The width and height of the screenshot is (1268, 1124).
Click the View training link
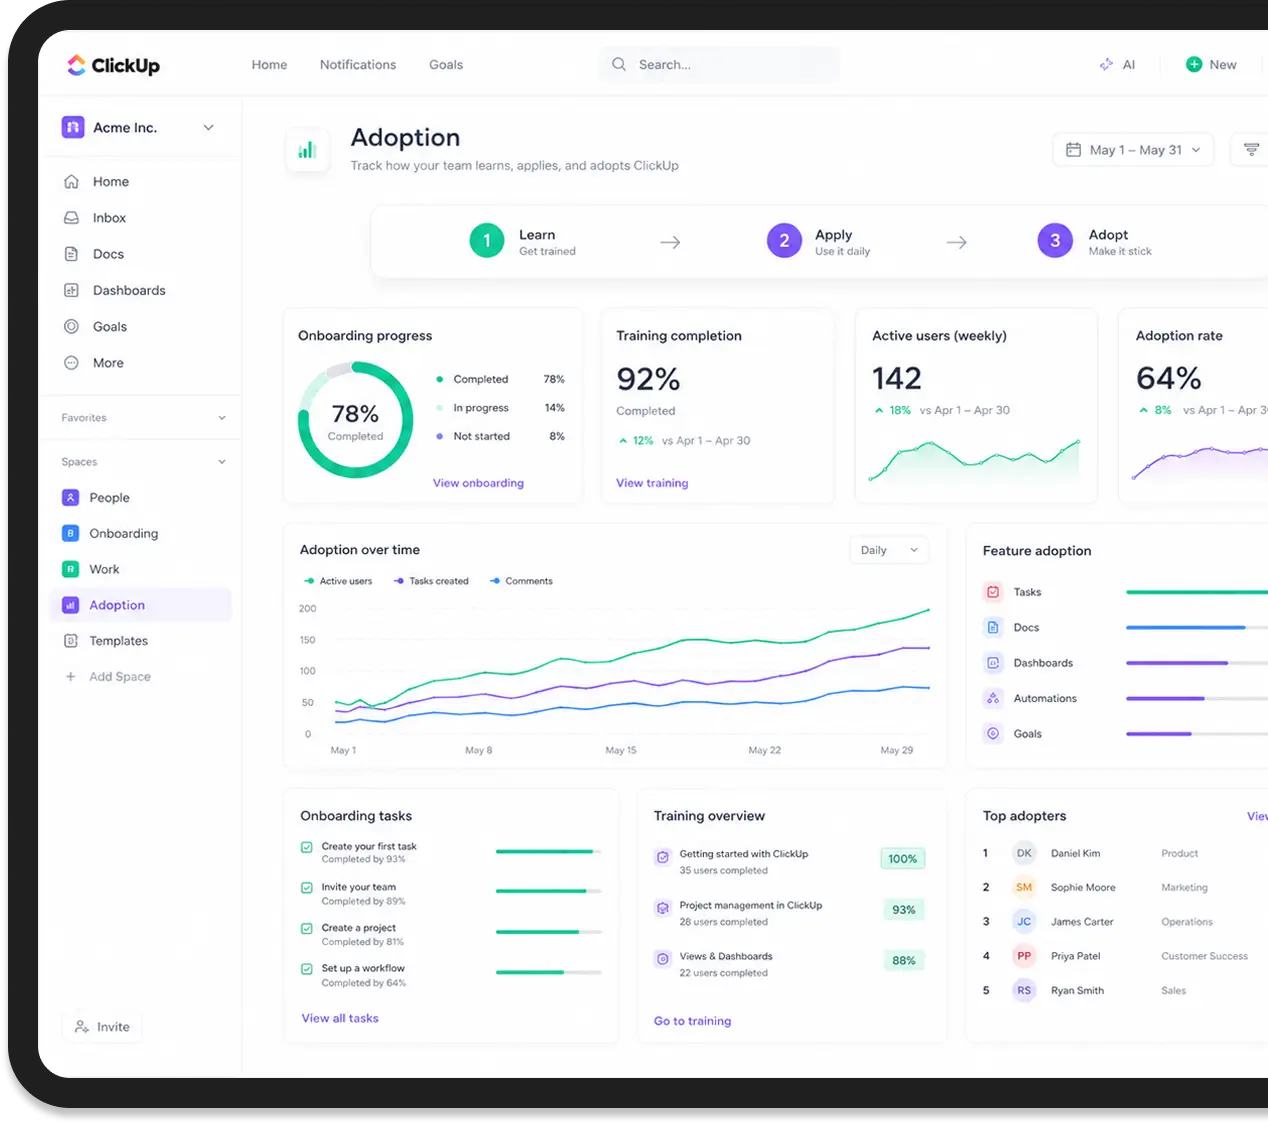pos(652,483)
